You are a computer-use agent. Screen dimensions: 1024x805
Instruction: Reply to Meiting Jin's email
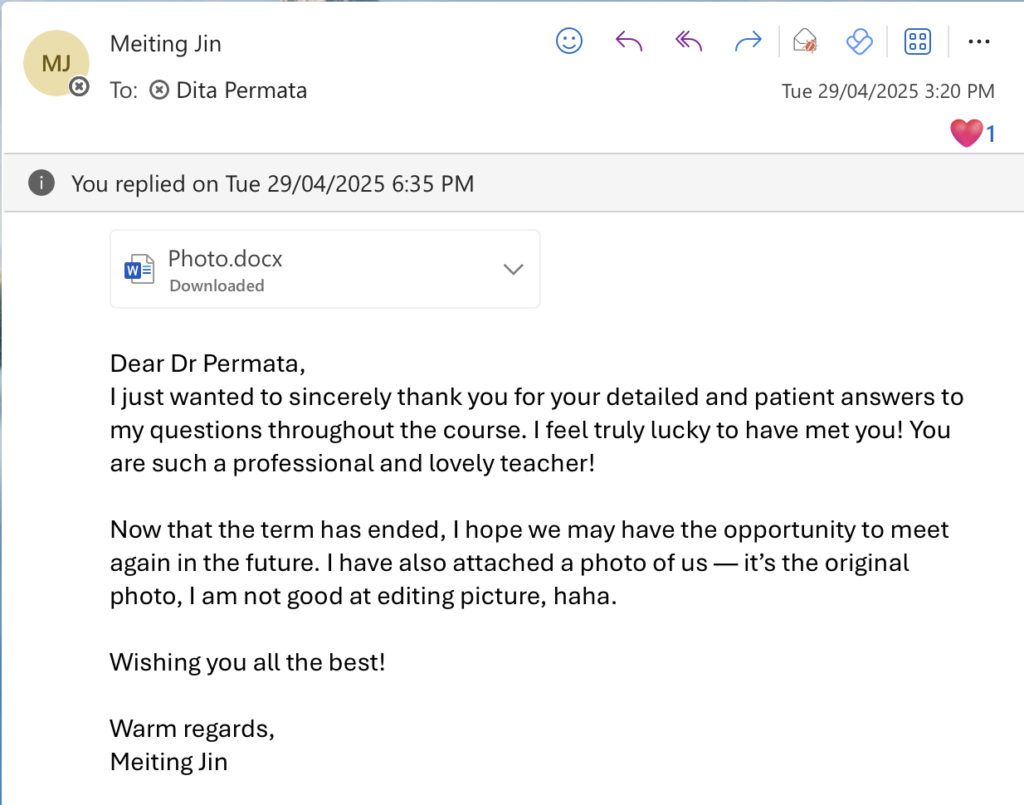click(x=629, y=41)
